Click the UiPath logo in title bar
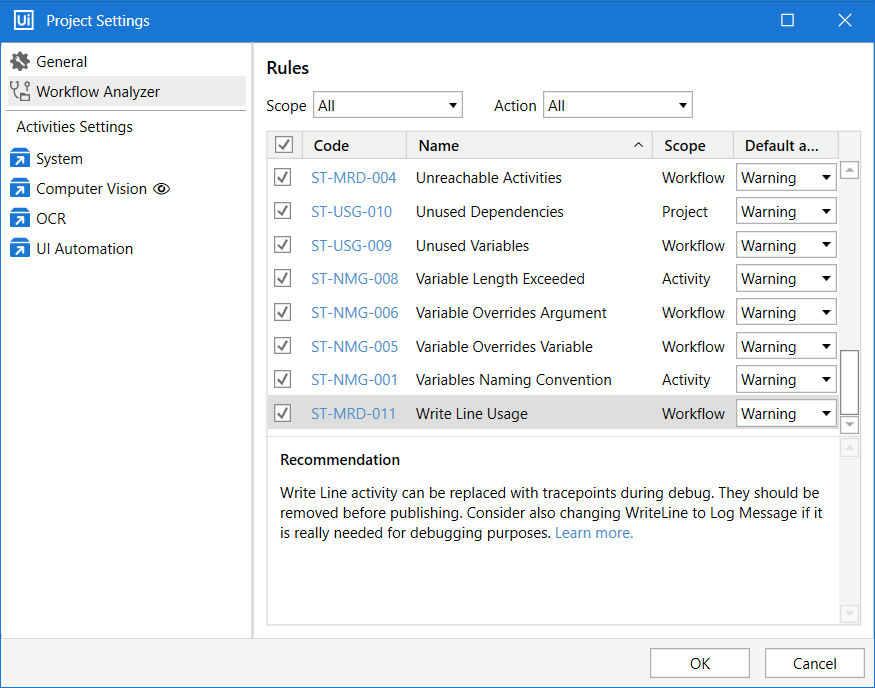This screenshot has width=875, height=688. coord(24,21)
